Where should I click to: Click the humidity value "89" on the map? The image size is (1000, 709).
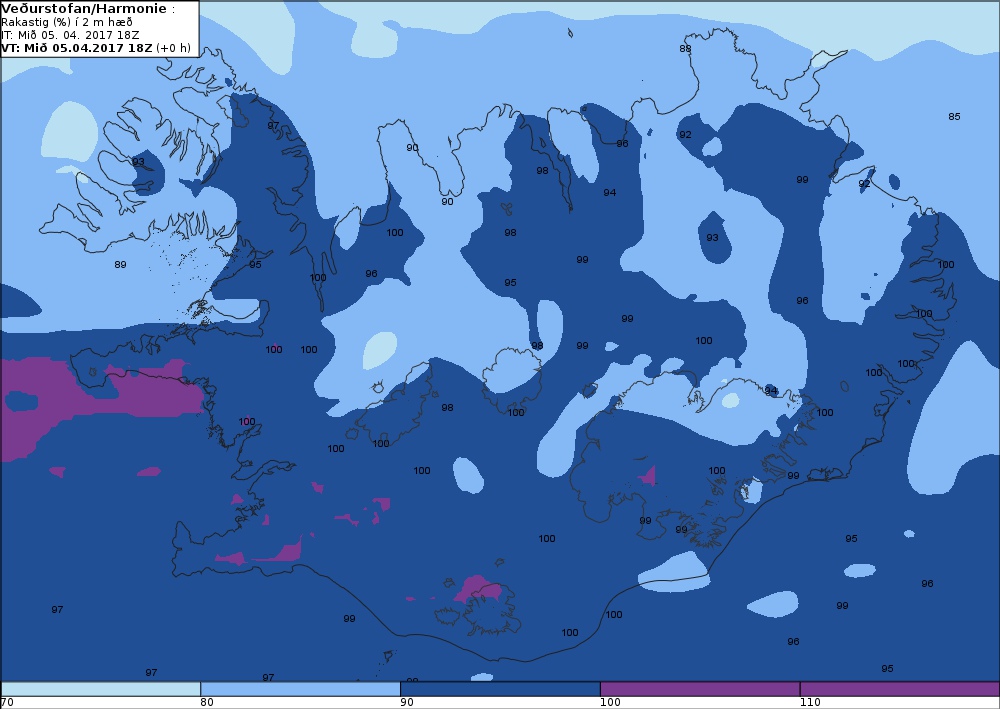pos(120,265)
